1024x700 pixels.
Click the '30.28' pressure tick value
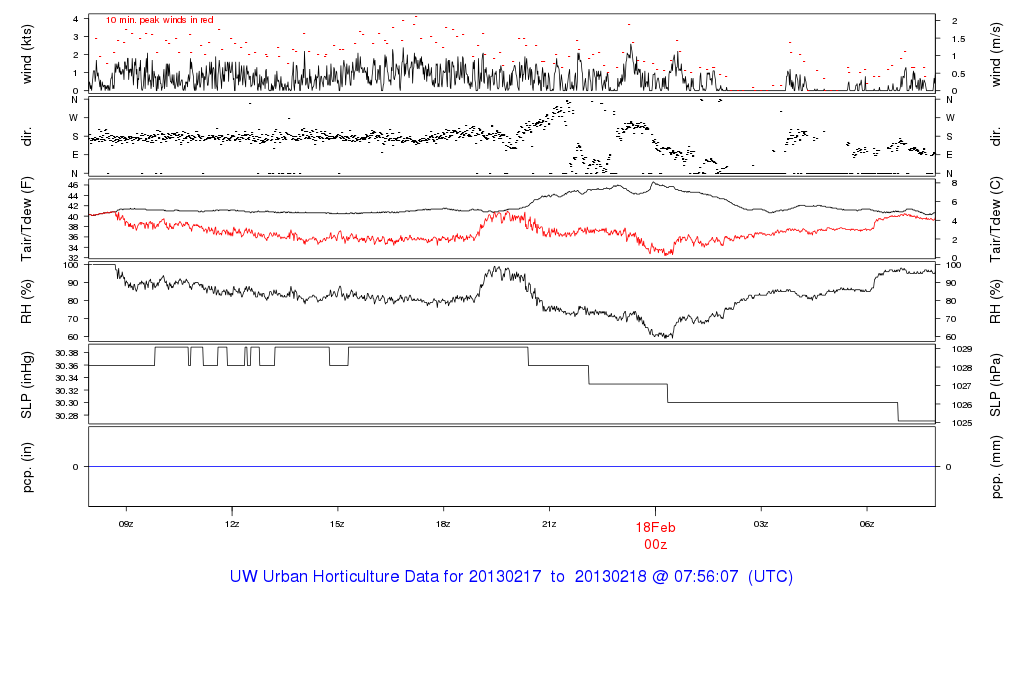[67, 416]
